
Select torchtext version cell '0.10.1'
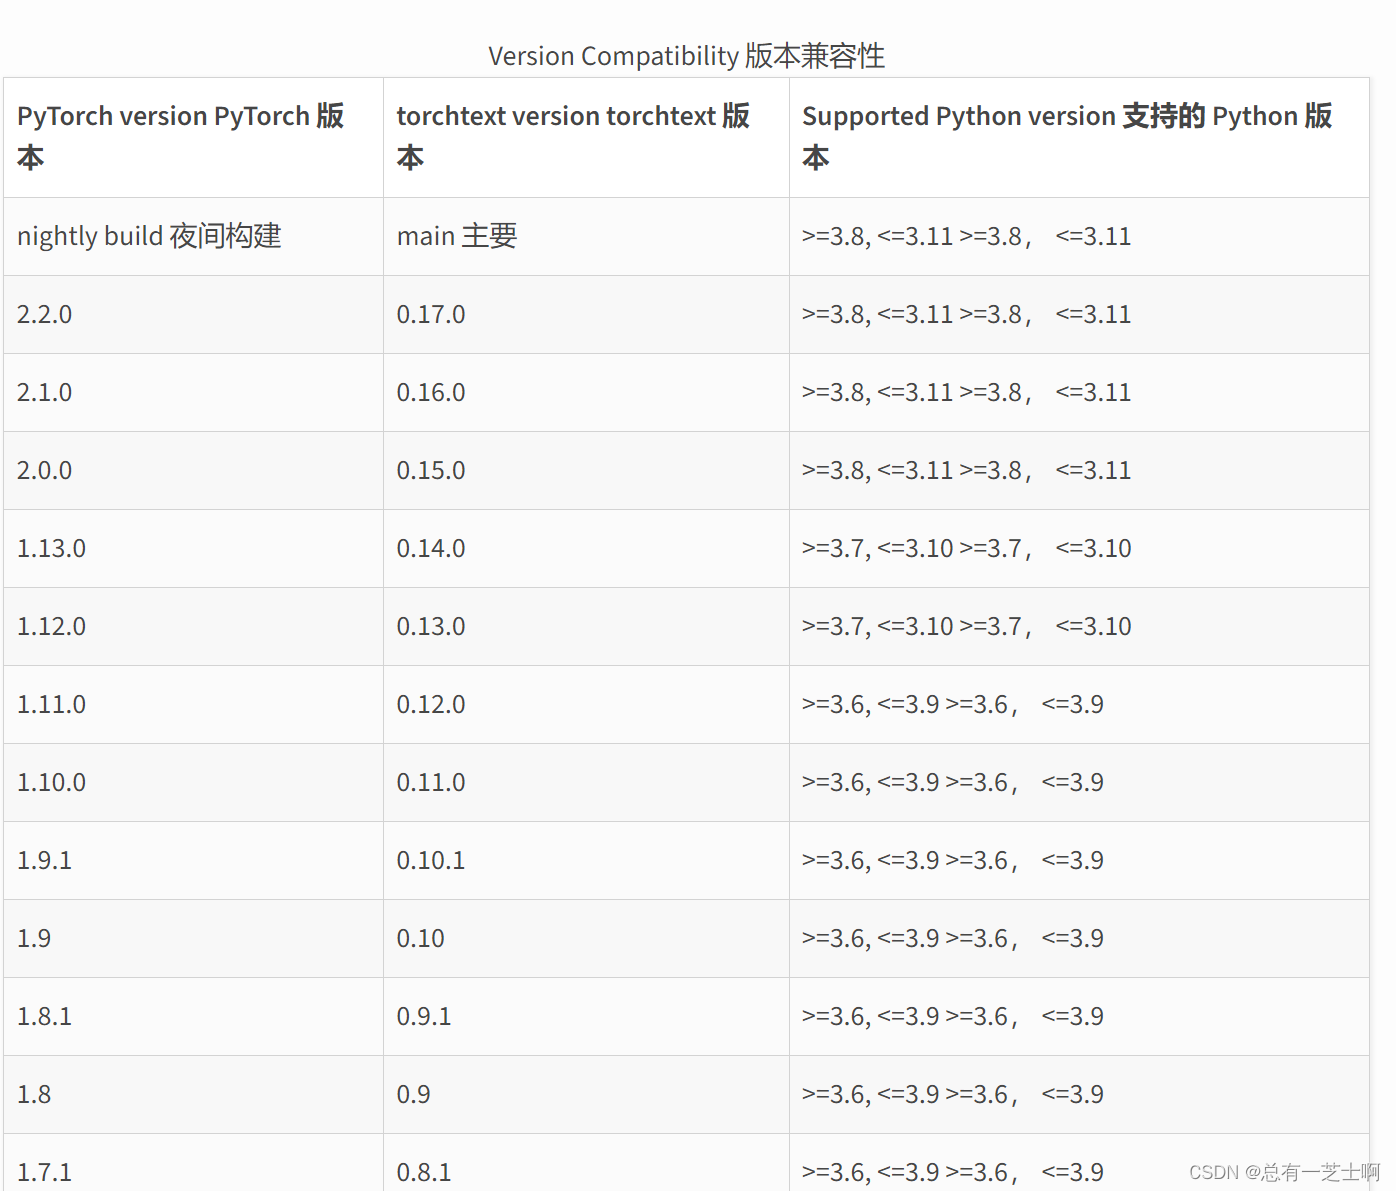tap(586, 861)
